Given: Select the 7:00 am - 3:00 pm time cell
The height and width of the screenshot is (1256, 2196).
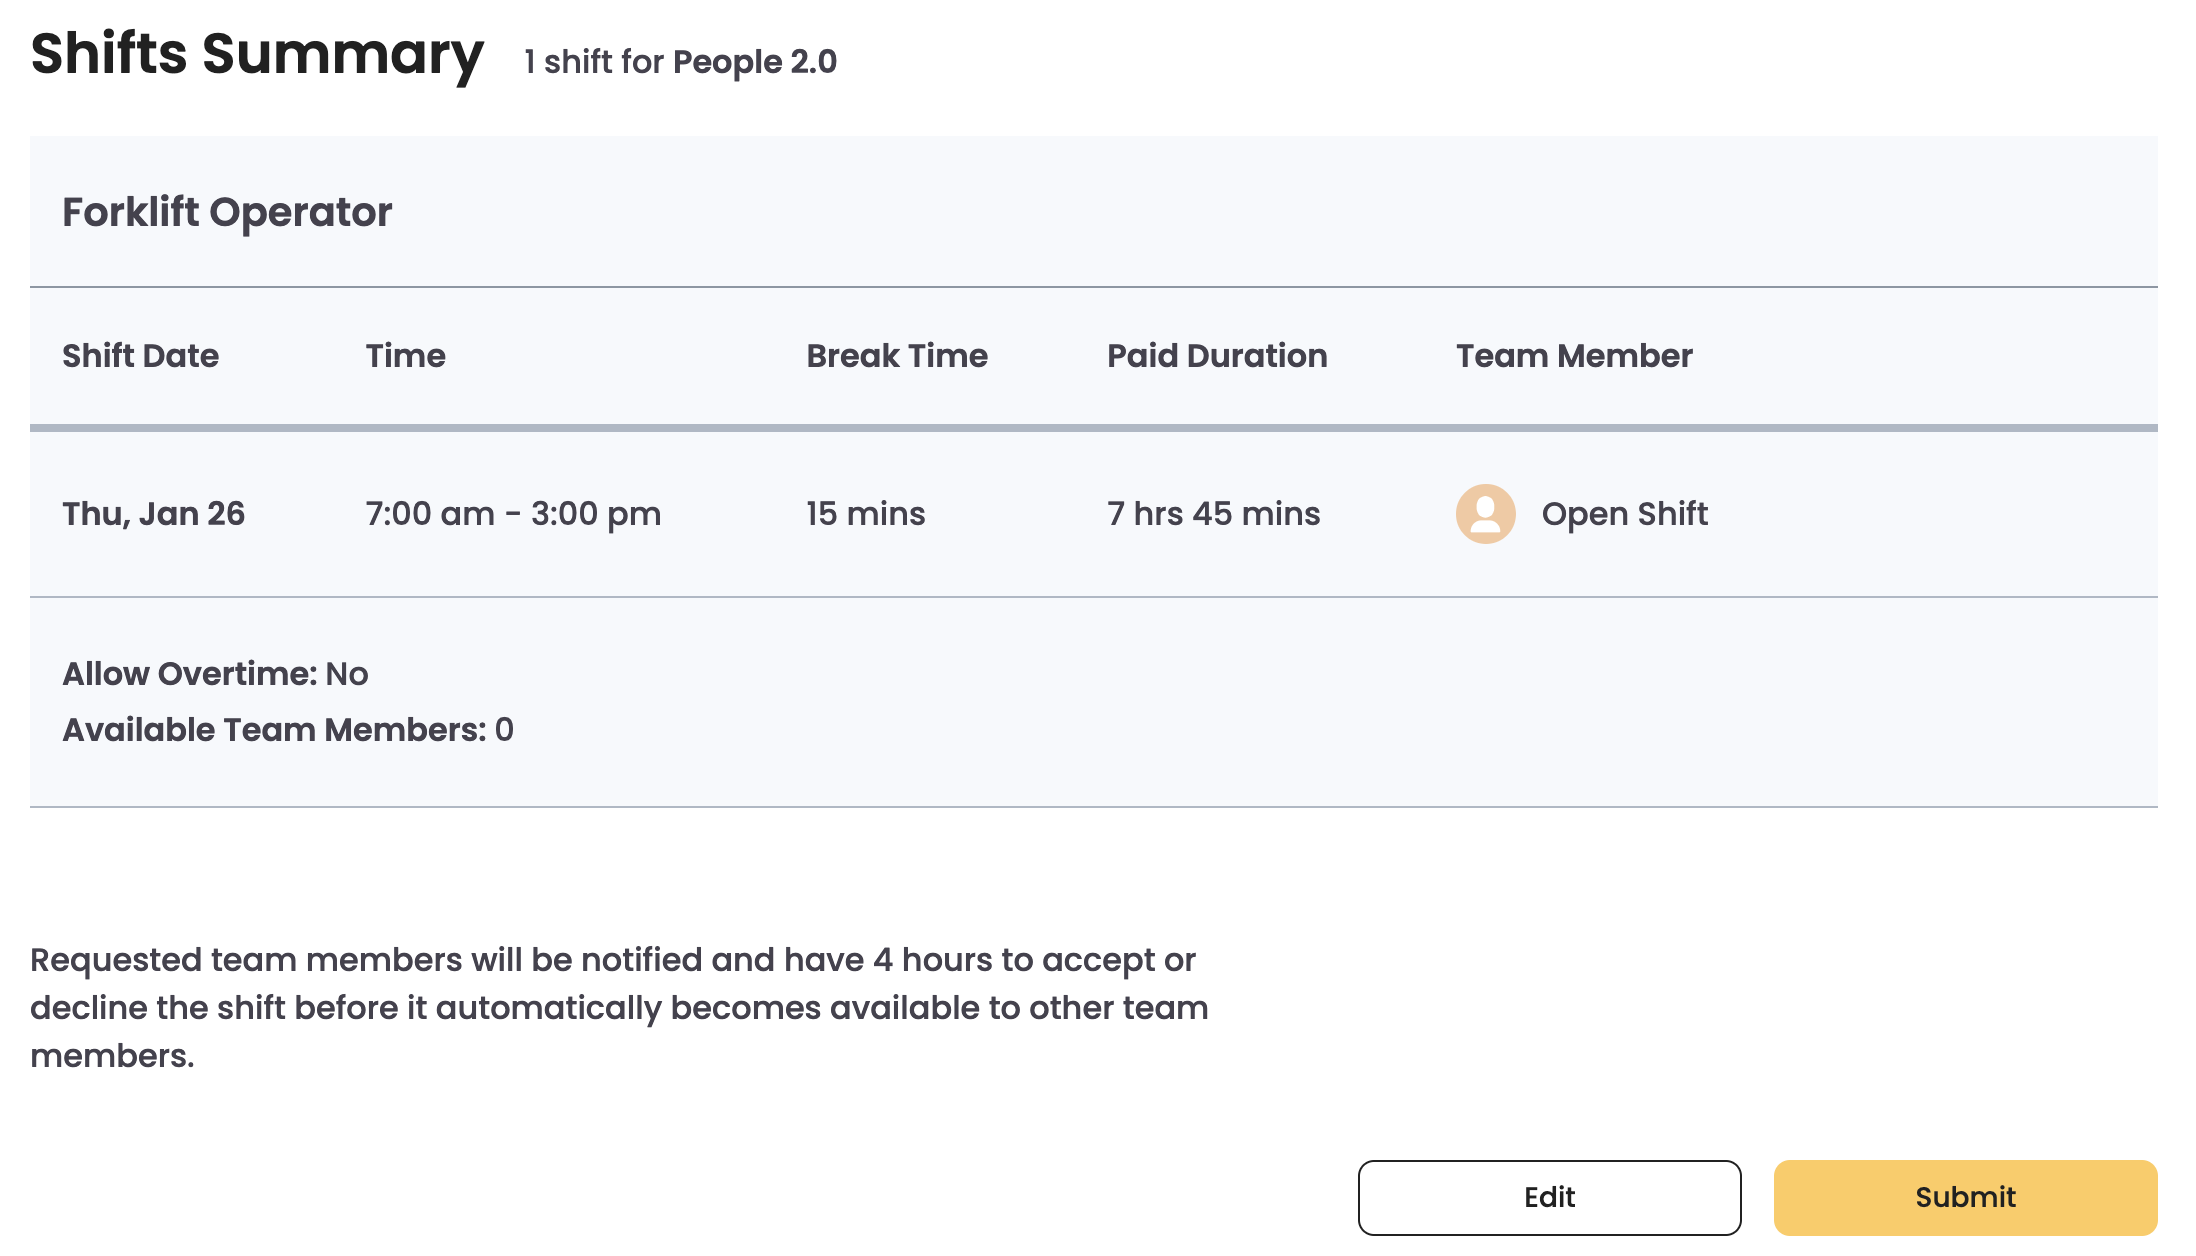Looking at the screenshot, I should click(x=513, y=514).
